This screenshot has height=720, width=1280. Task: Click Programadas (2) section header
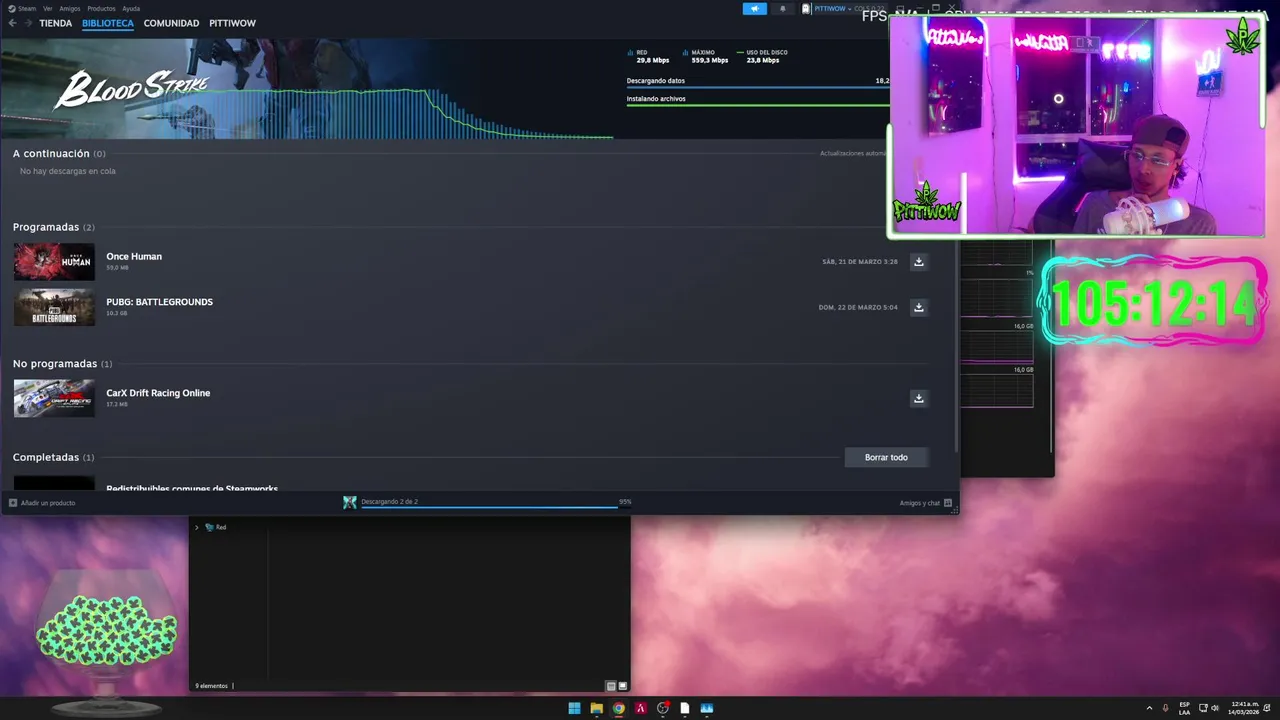(54, 227)
